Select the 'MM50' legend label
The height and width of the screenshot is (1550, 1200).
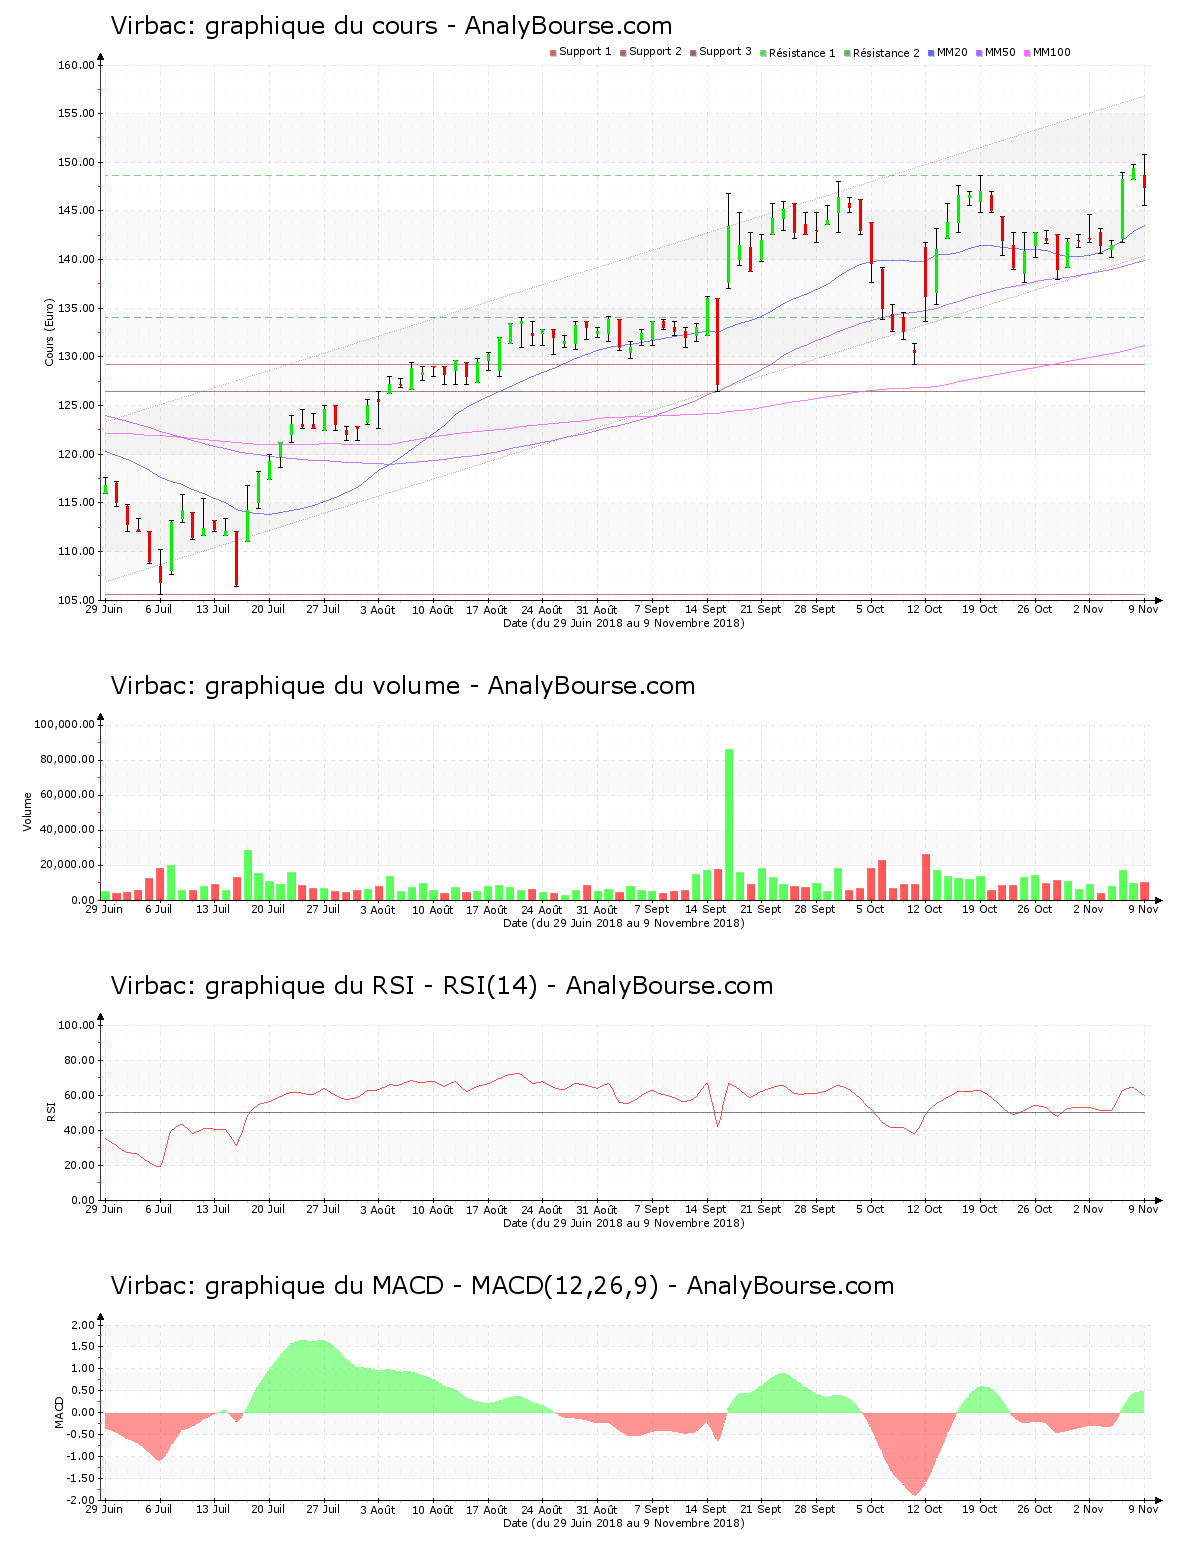(x=1000, y=52)
